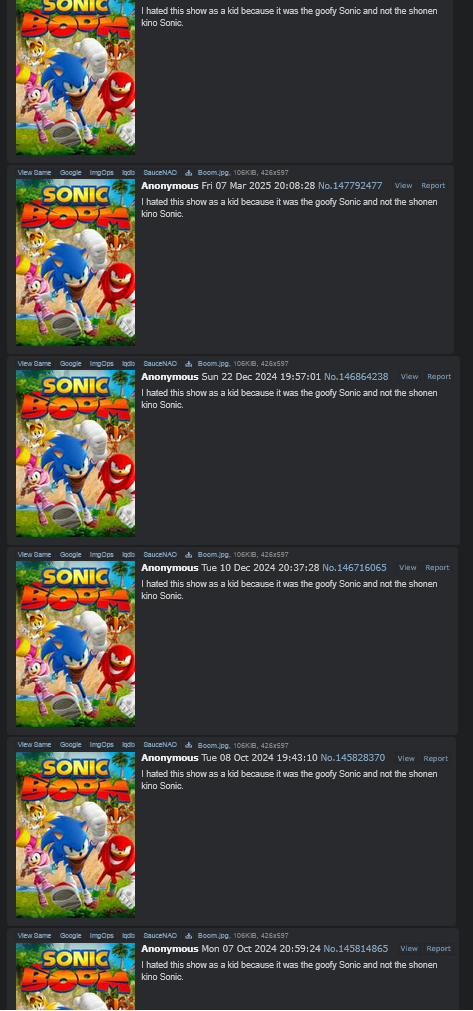Click download icon above post No.145828370

(189, 745)
